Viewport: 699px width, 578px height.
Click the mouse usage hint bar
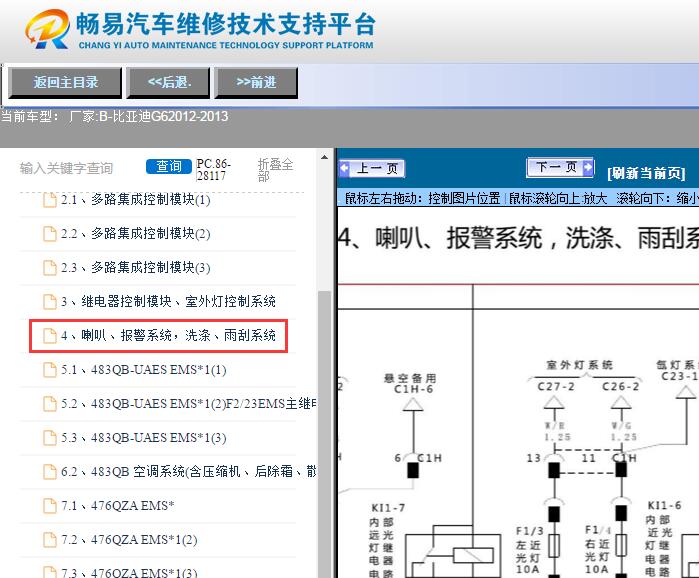(x=519, y=198)
